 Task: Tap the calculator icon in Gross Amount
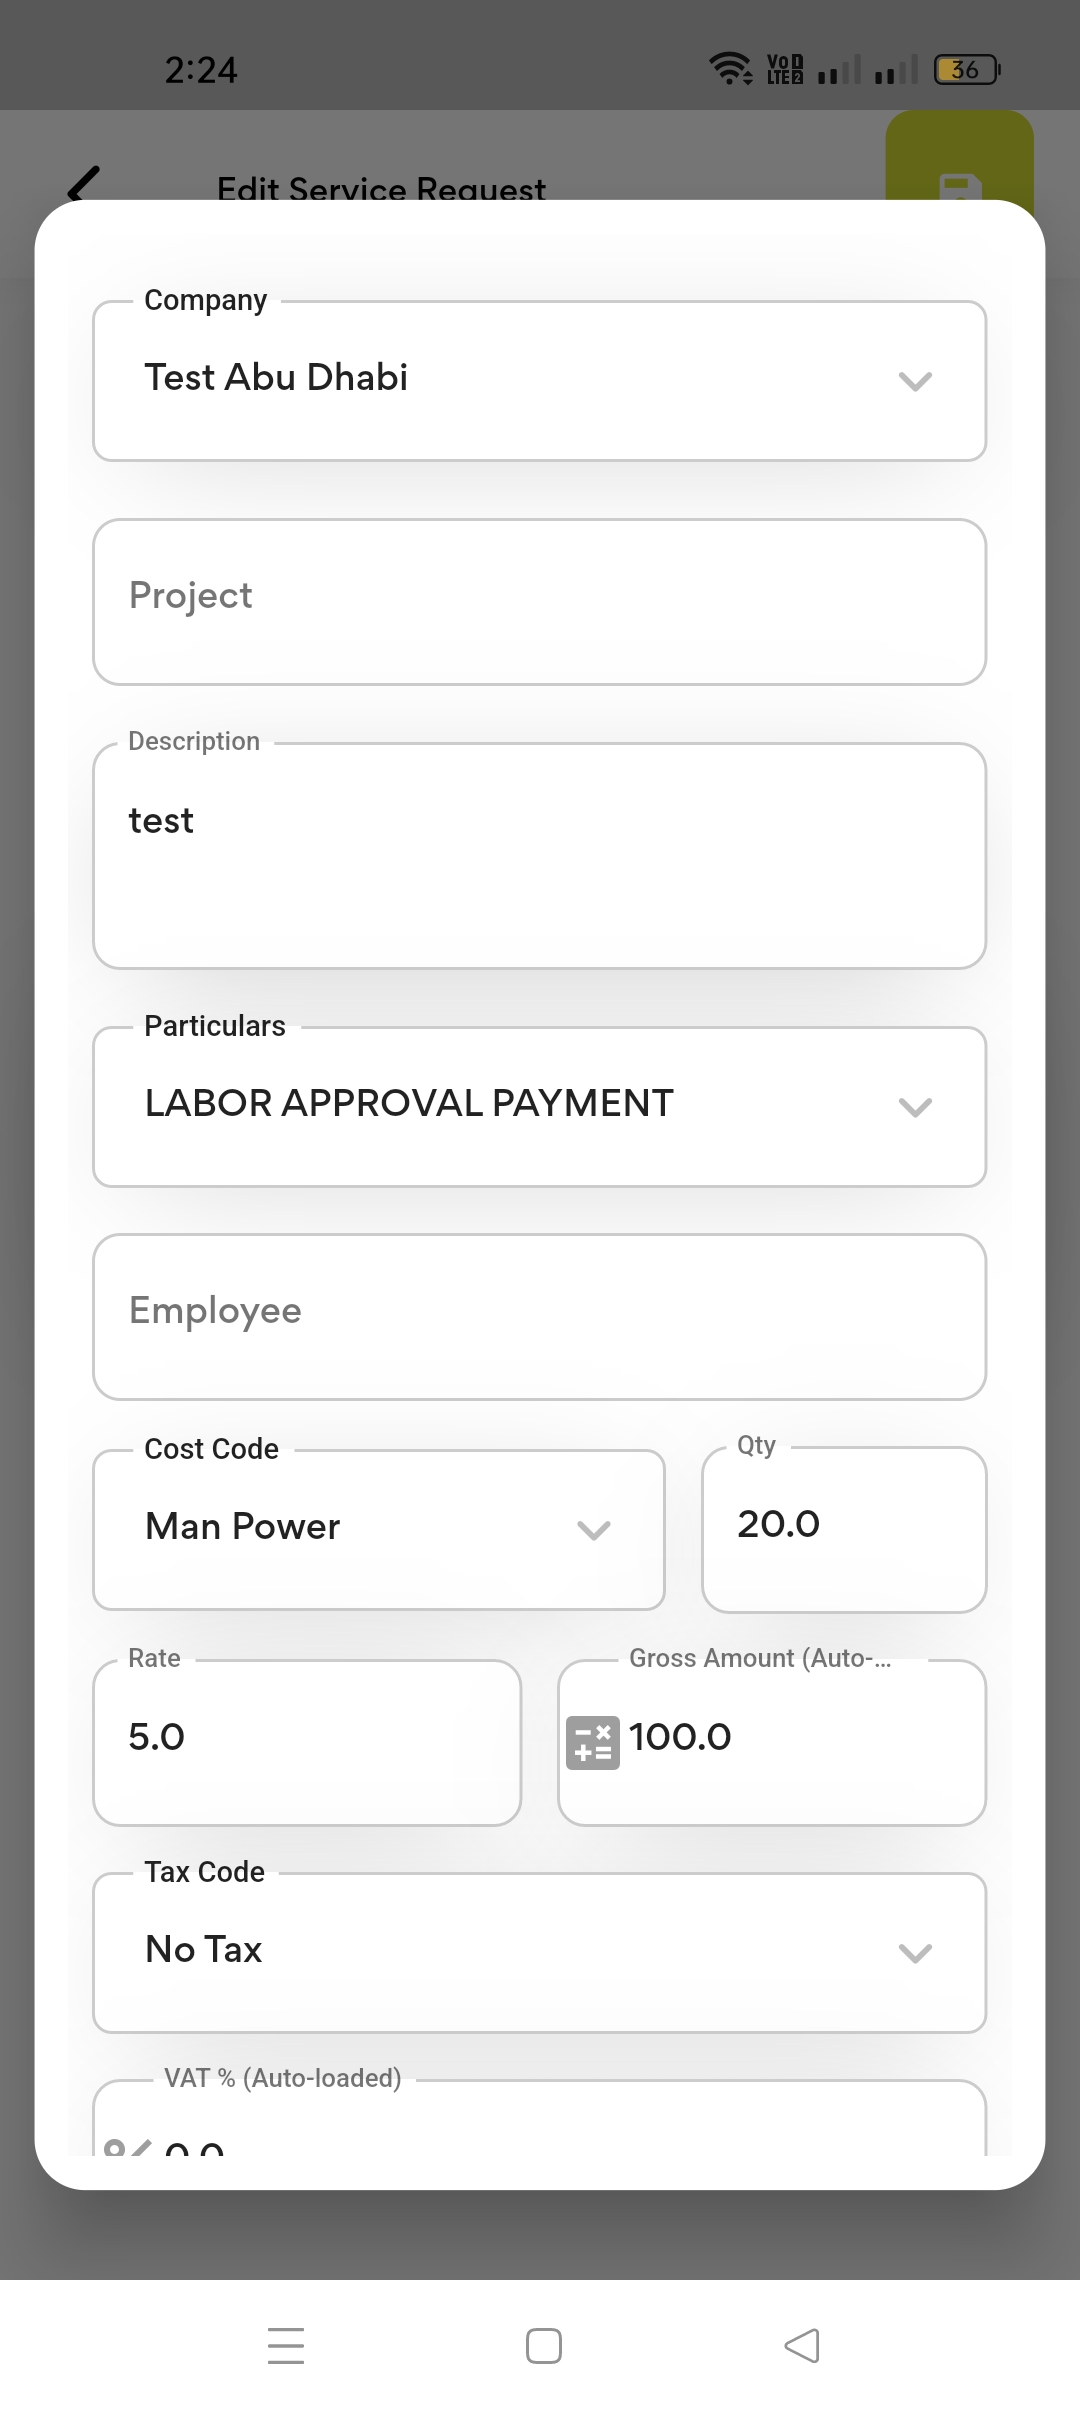(592, 1743)
